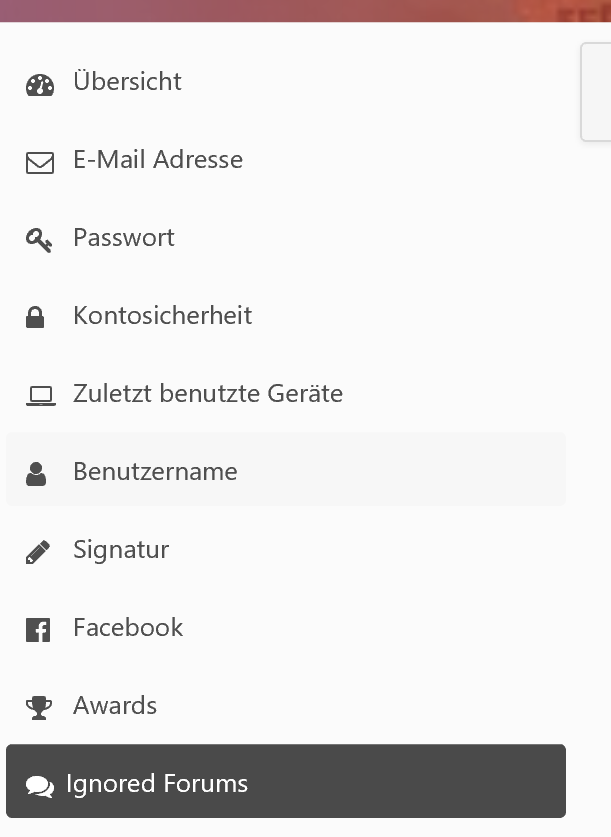This screenshot has height=837, width=611.
Task: Click the Facebook logo icon
Action: point(38,630)
